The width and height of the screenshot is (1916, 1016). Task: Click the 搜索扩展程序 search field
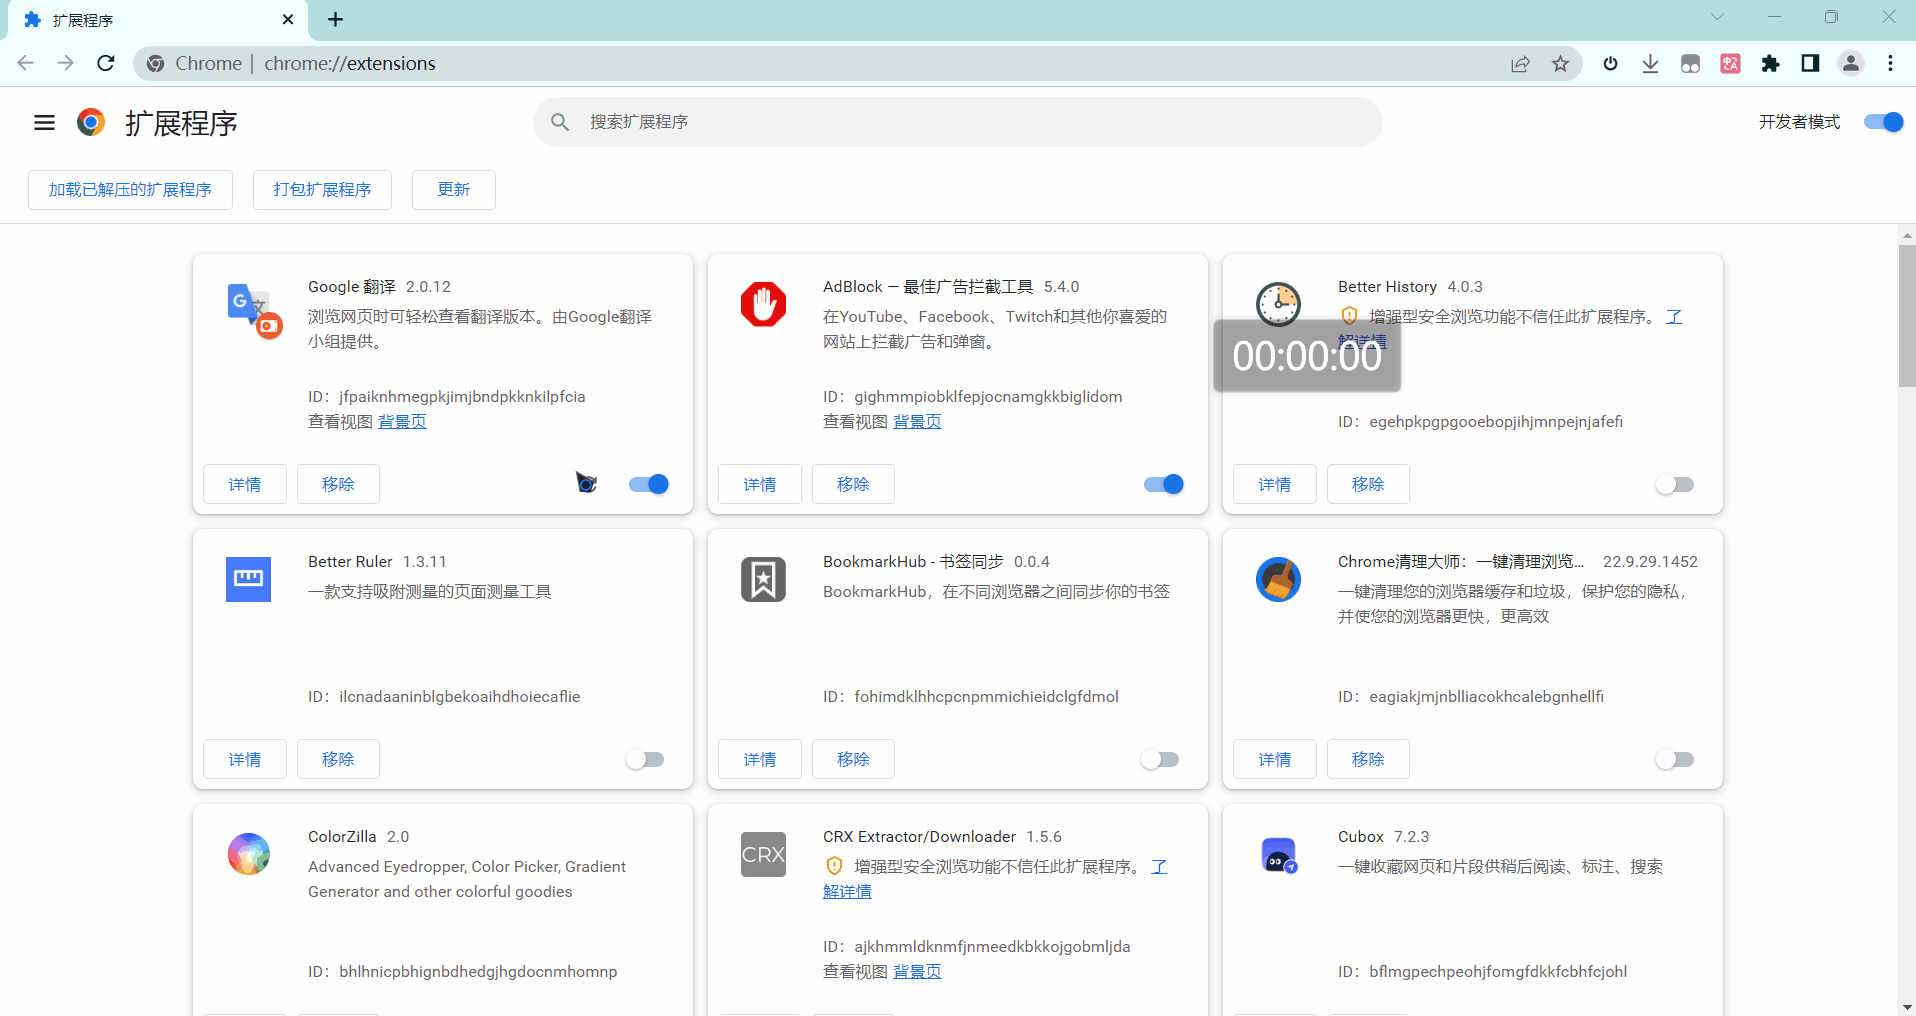tap(958, 122)
